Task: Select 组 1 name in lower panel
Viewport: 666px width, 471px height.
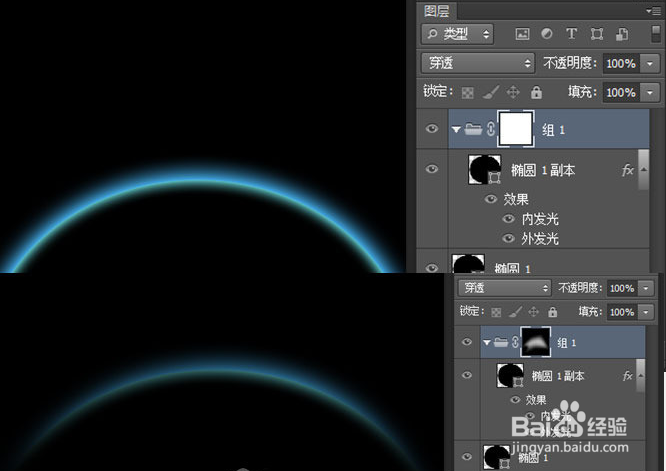Action: point(567,343)
